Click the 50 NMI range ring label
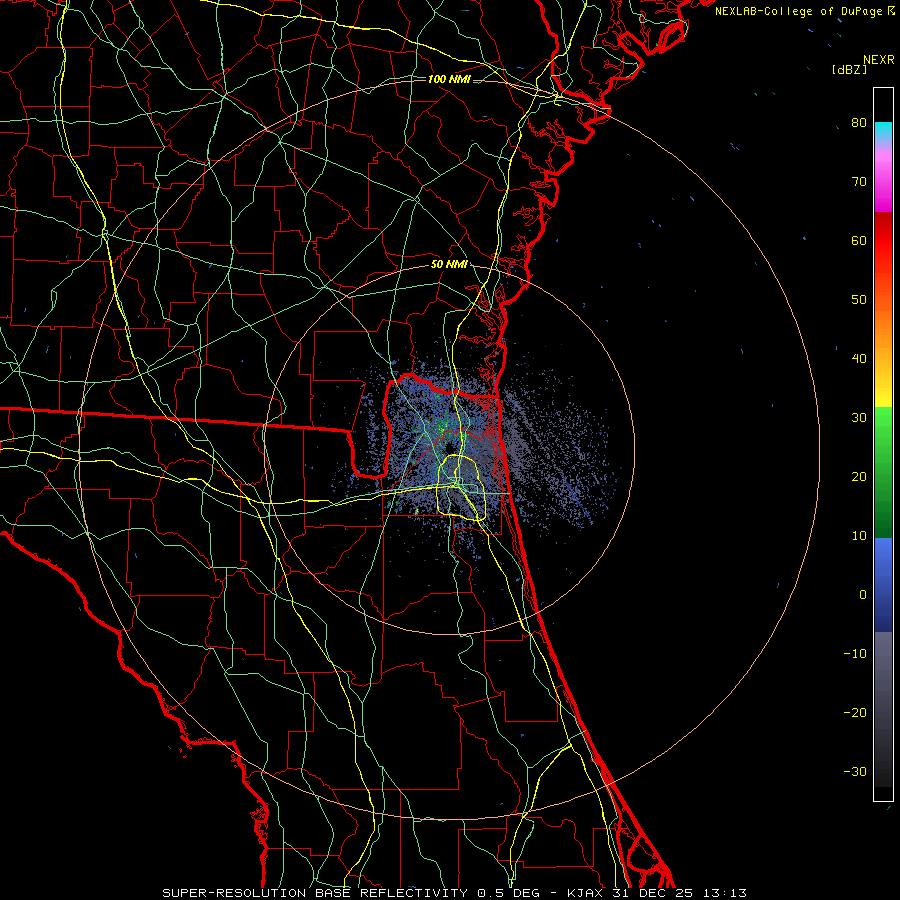Image resolution: width=900 pixels, height=900 pixels. coord(449,265)
